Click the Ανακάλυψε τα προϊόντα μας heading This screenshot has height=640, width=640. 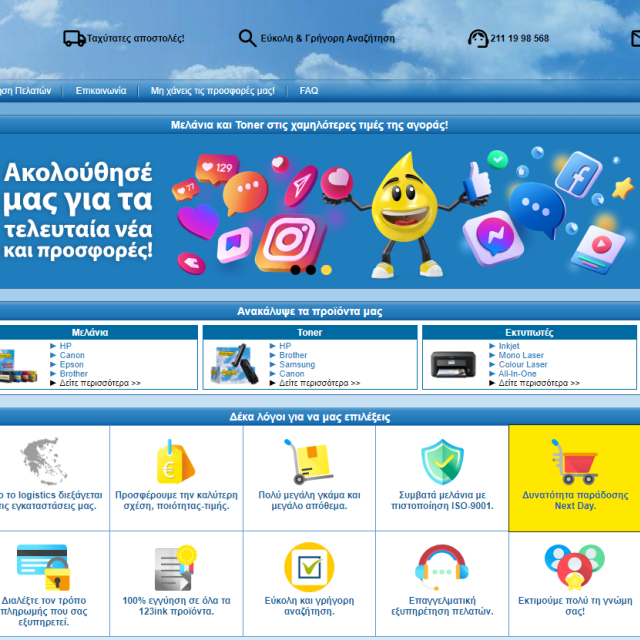pos(310,311)
